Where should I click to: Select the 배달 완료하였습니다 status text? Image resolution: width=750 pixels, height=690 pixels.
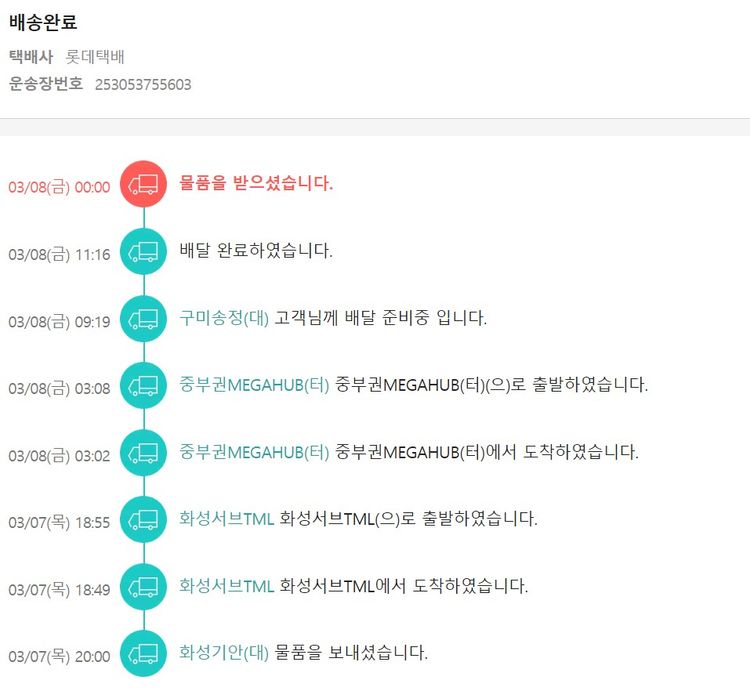tap(255, 251)
